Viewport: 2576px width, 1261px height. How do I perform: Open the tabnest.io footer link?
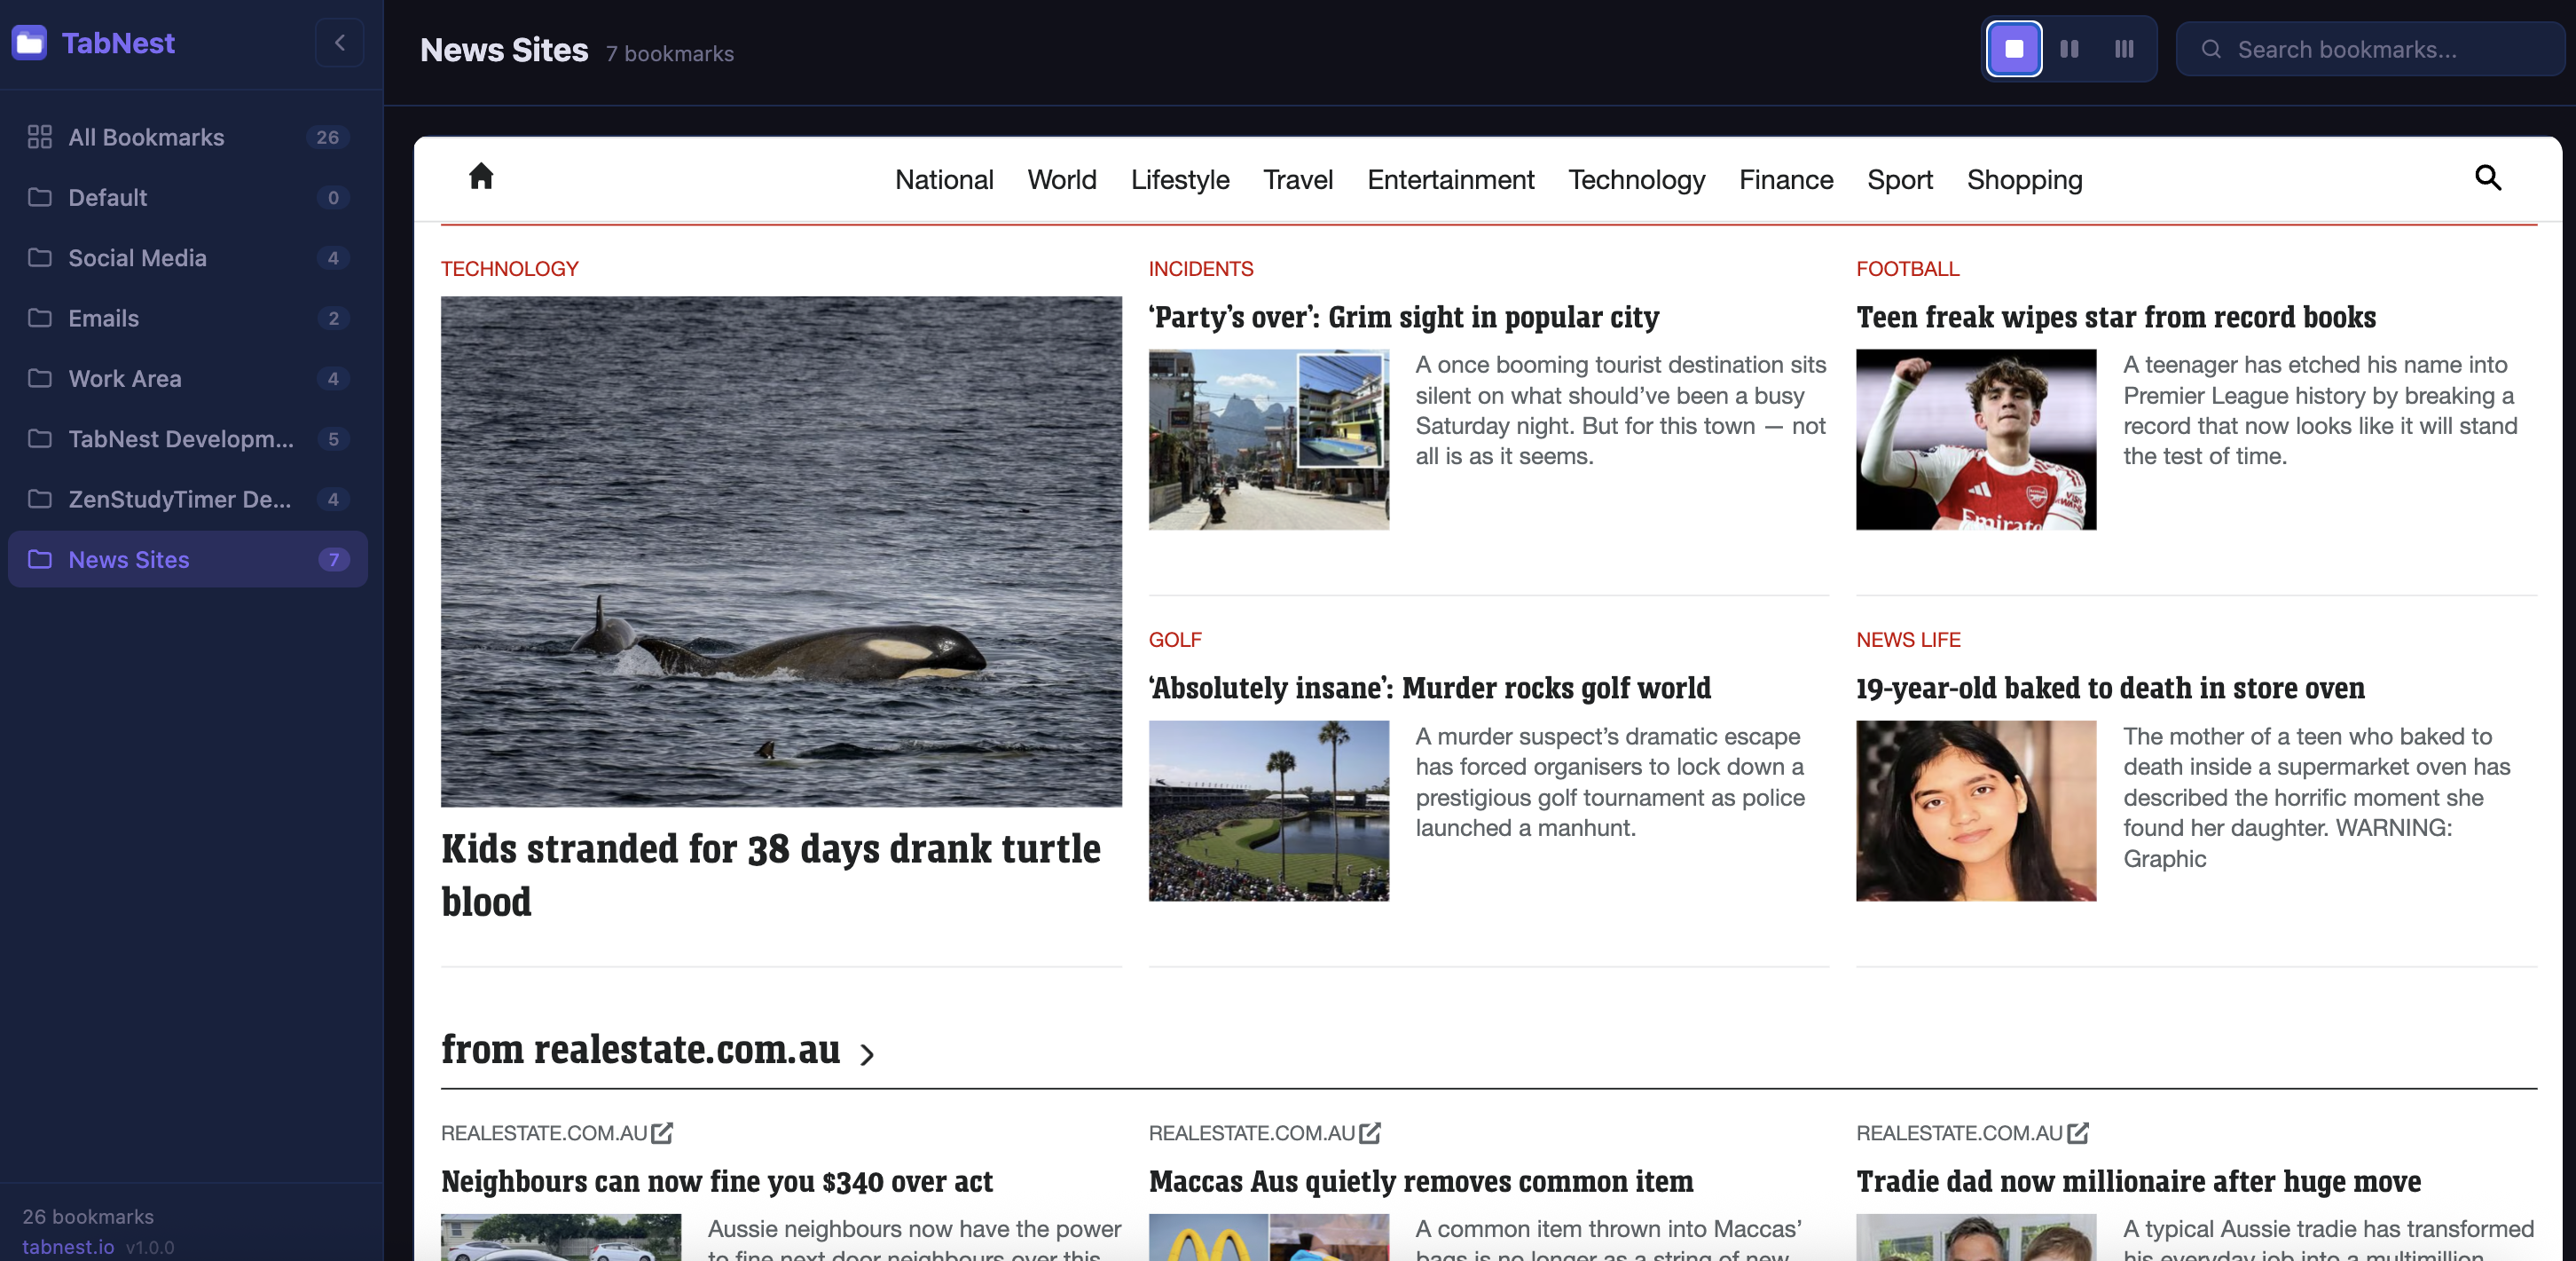[68, 1247]
